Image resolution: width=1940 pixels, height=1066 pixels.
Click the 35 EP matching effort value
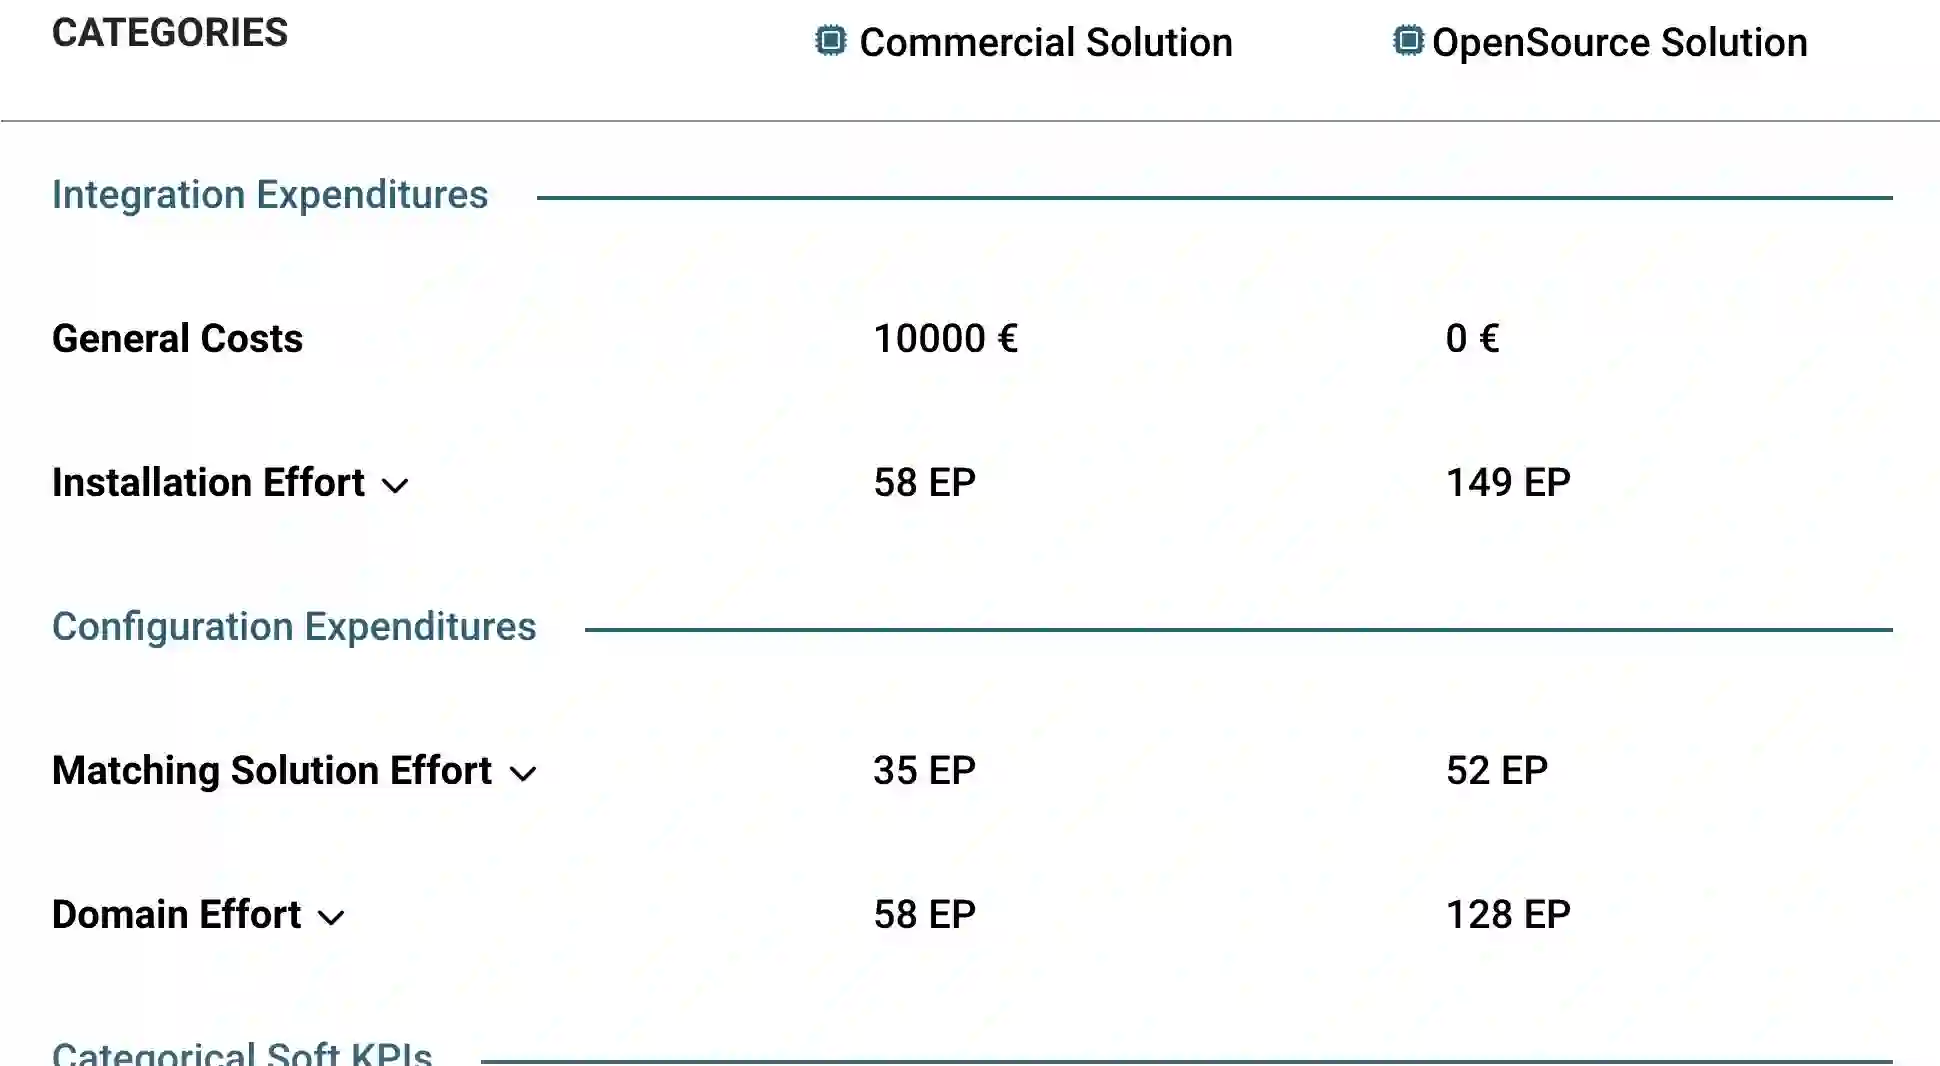(x=924, y=771)
